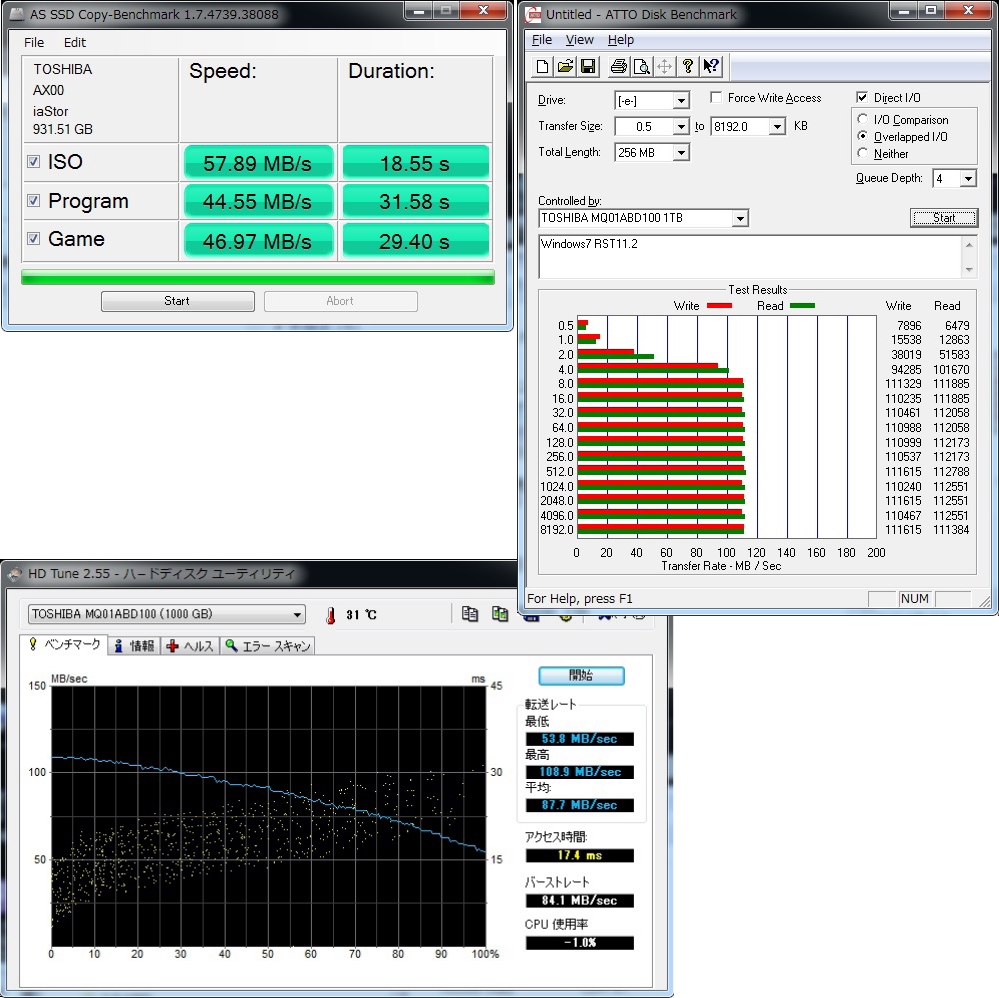Switch to the 情報 tab in HD Tune
This screenshot has height=998, width=999.
click(x=134, y=646)
